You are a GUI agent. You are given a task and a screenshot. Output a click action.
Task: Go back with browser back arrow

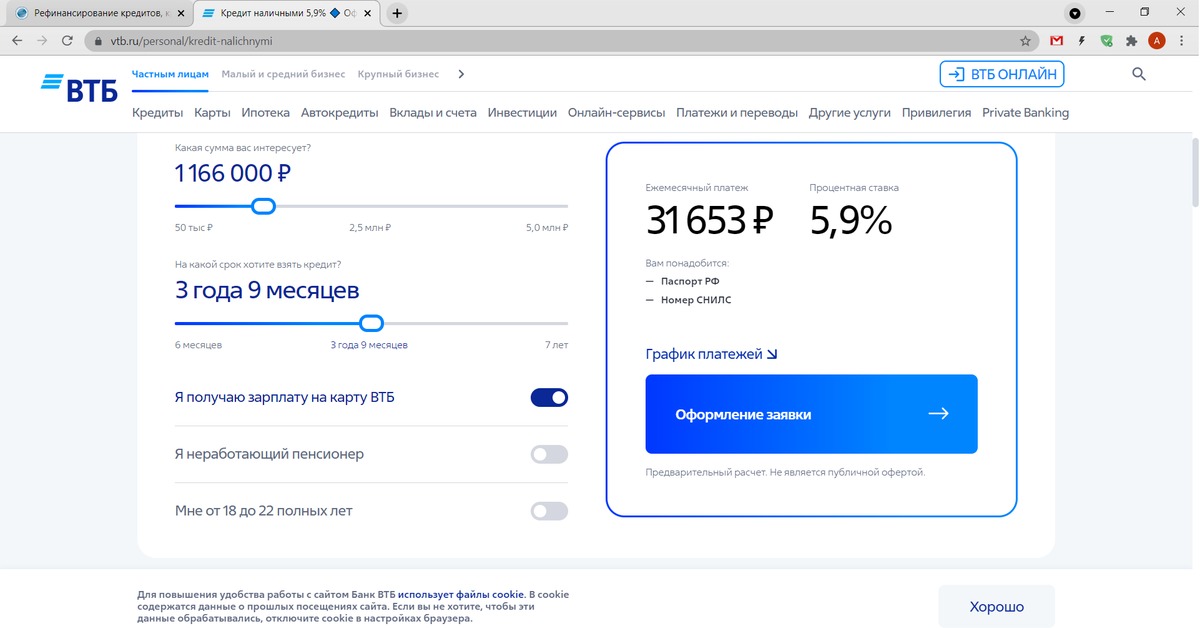pos(17,41)
